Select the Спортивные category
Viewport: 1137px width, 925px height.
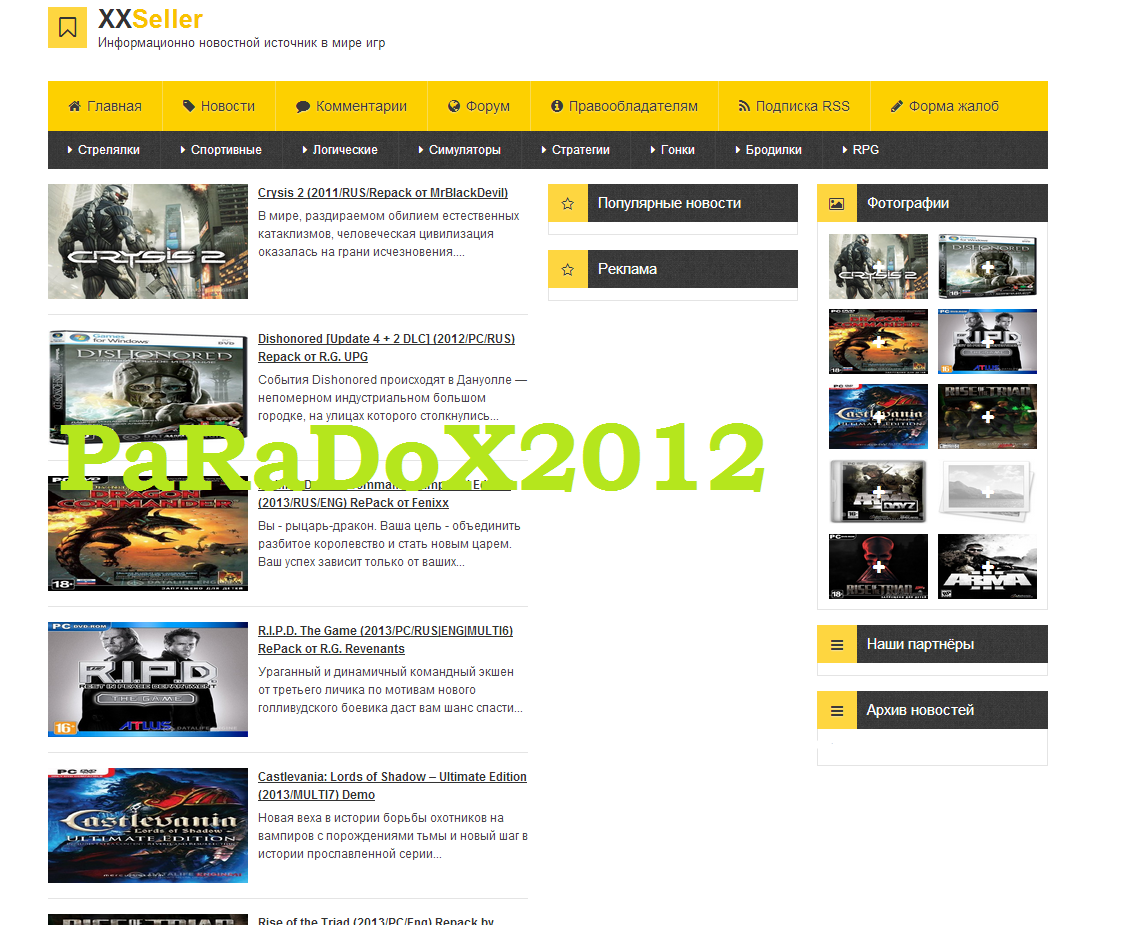221,150
